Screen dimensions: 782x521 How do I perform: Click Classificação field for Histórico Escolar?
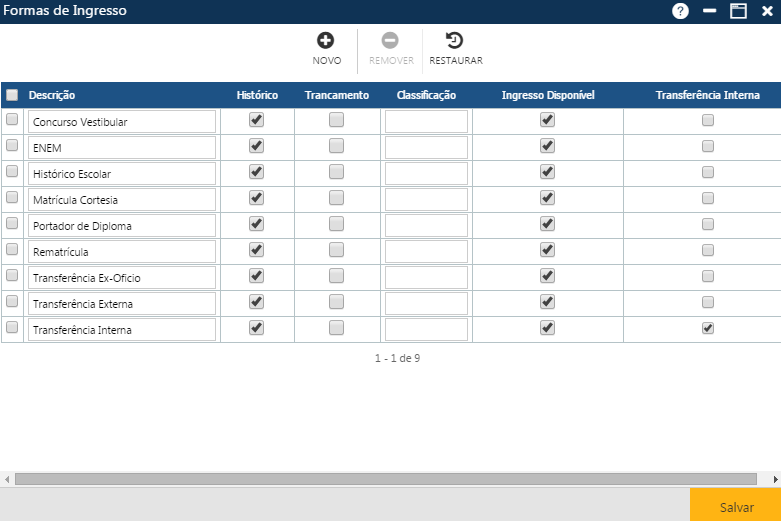click(426, 173)
